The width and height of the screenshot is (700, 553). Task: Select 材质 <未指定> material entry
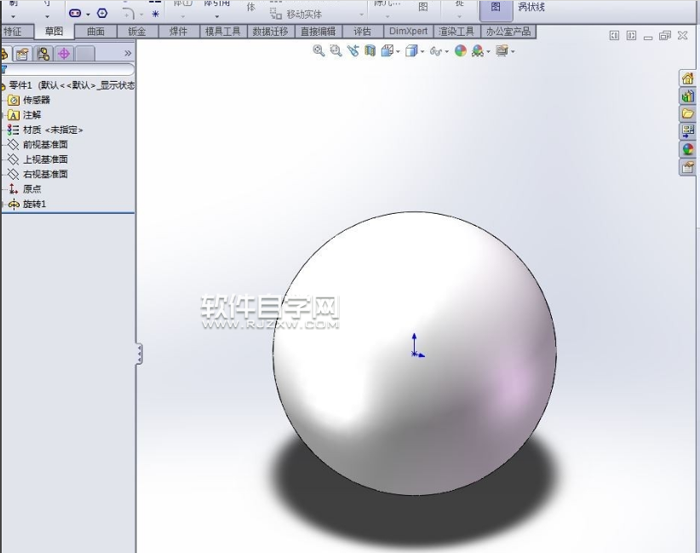[x=53, y=130]
